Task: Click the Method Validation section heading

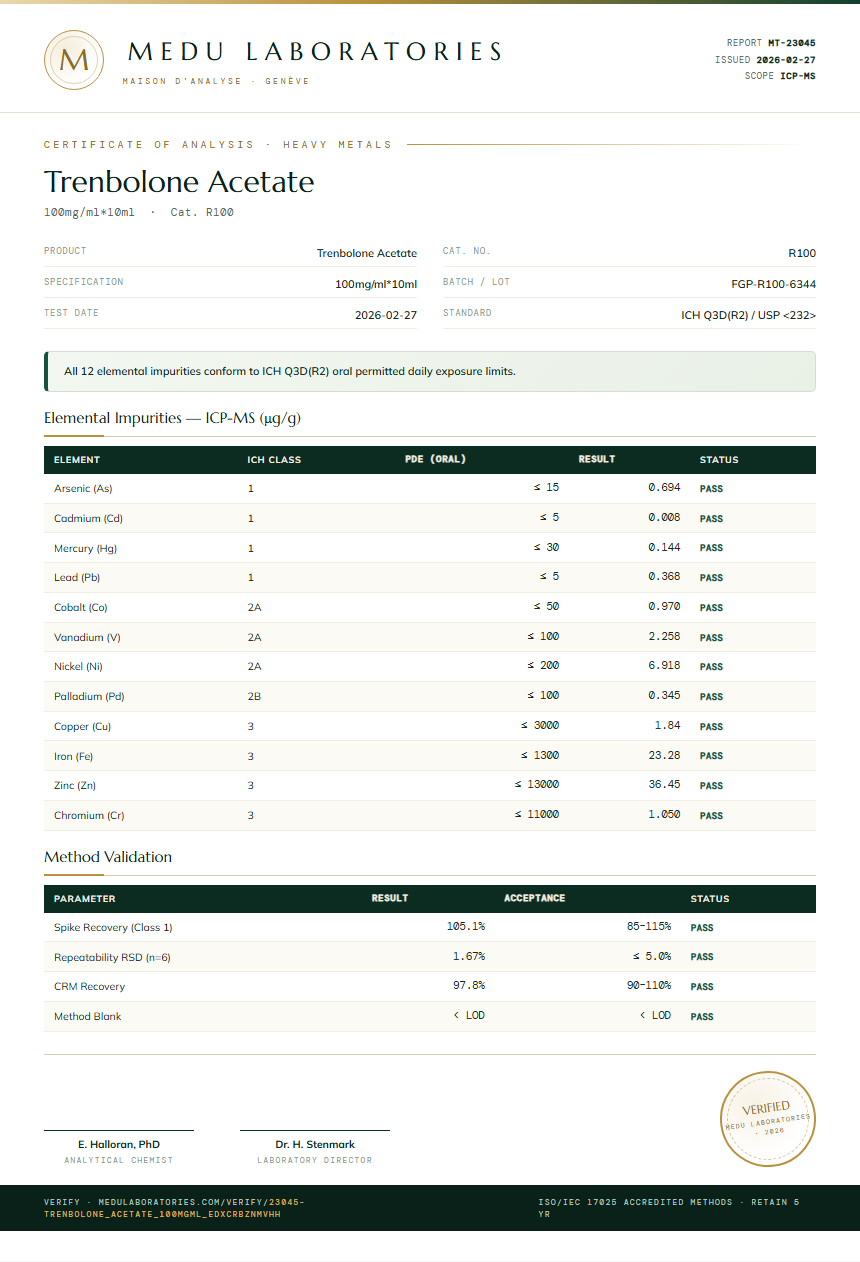Action: tap(108, 857)
